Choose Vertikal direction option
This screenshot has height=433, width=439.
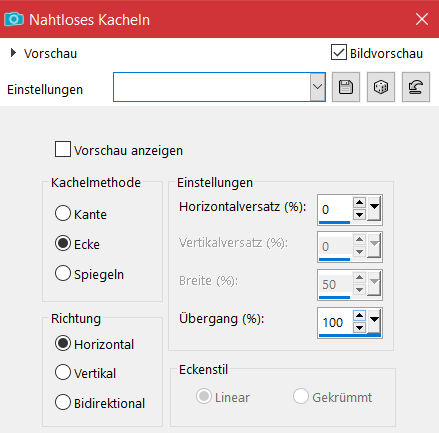[x=63, y=372]
